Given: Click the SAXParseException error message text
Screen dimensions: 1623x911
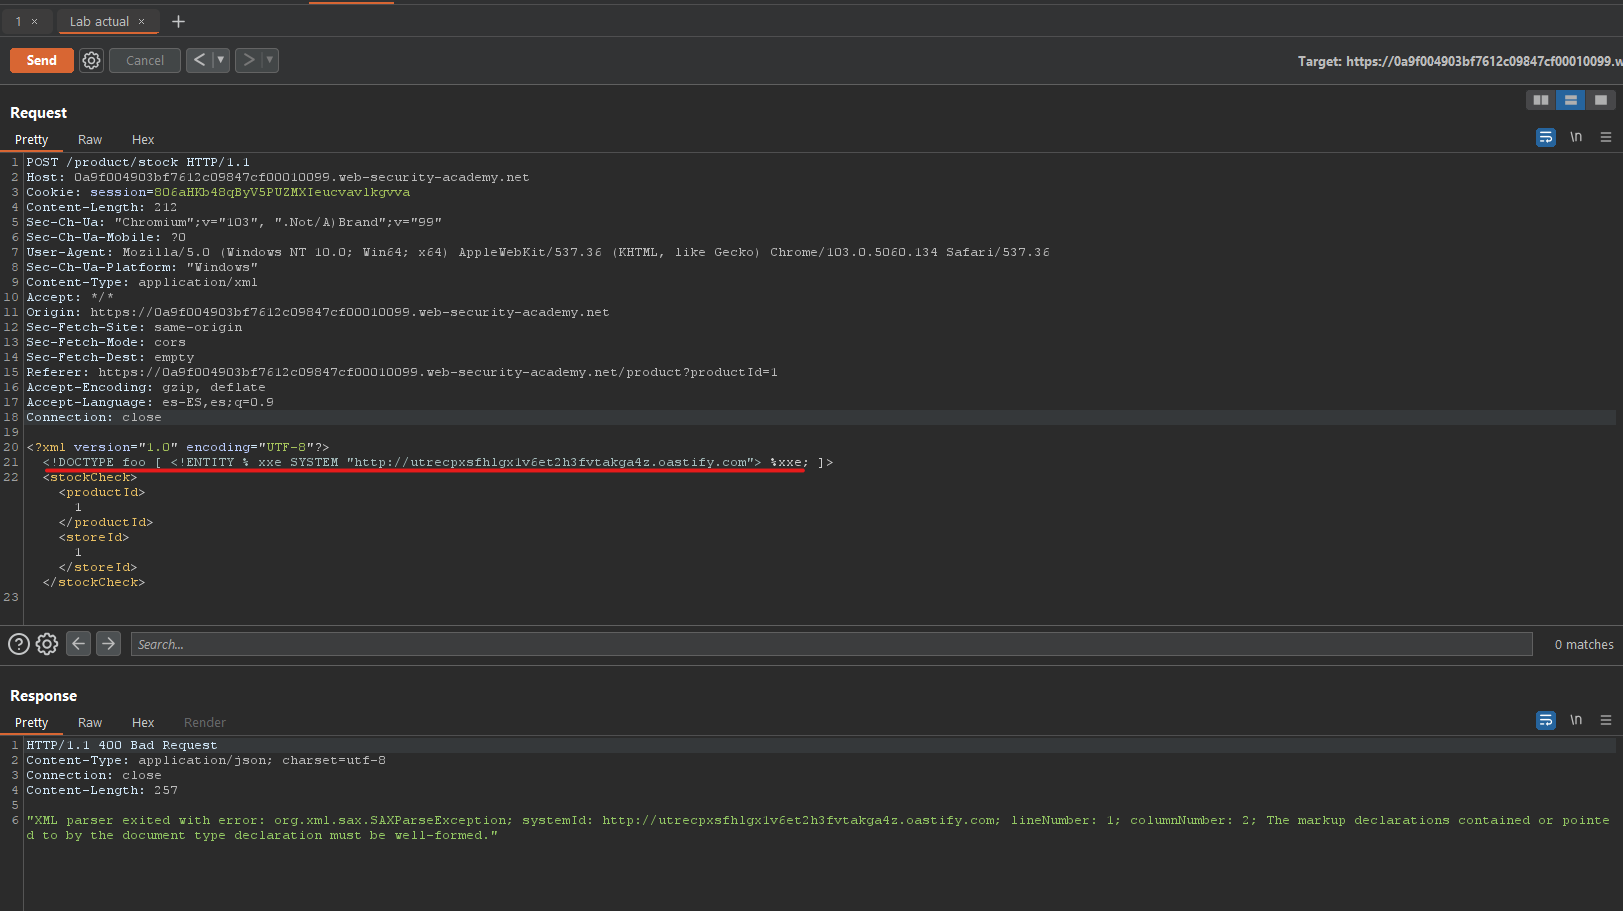Looking at the screenshot, I should tap(818, 828).
